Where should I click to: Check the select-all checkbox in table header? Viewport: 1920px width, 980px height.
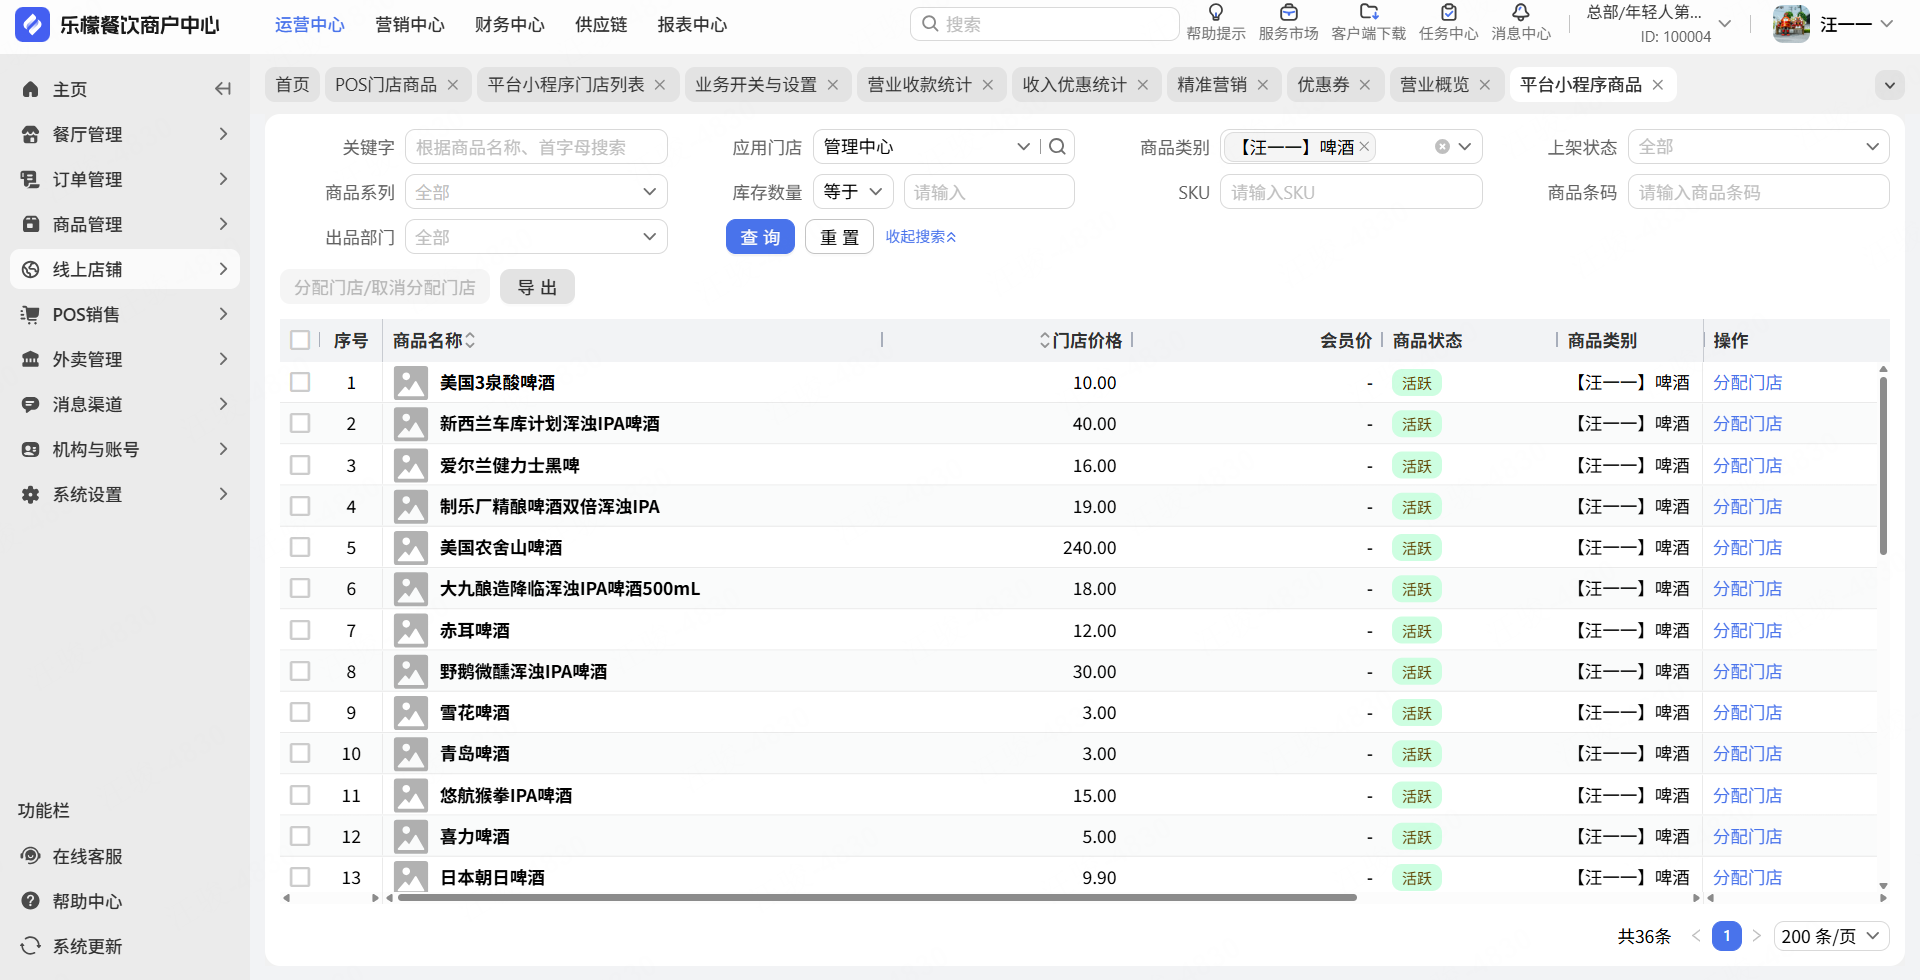click(300, 340)
